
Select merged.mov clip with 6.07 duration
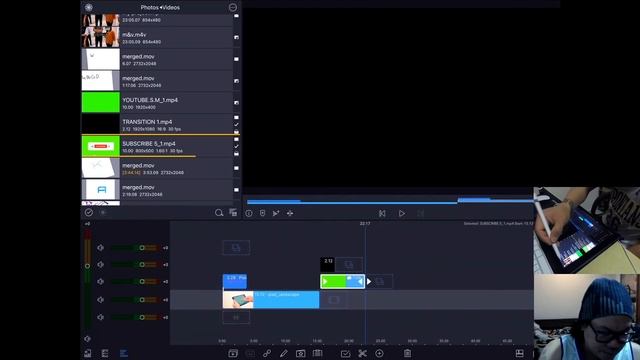coord(157,60)
